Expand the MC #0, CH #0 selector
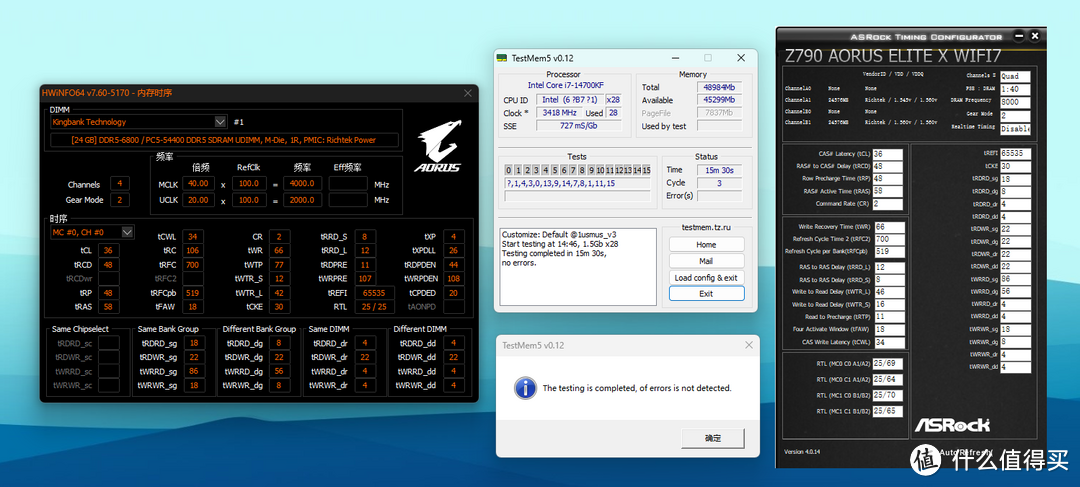Viewport: 1080px width, 487px height. [92, 232]
